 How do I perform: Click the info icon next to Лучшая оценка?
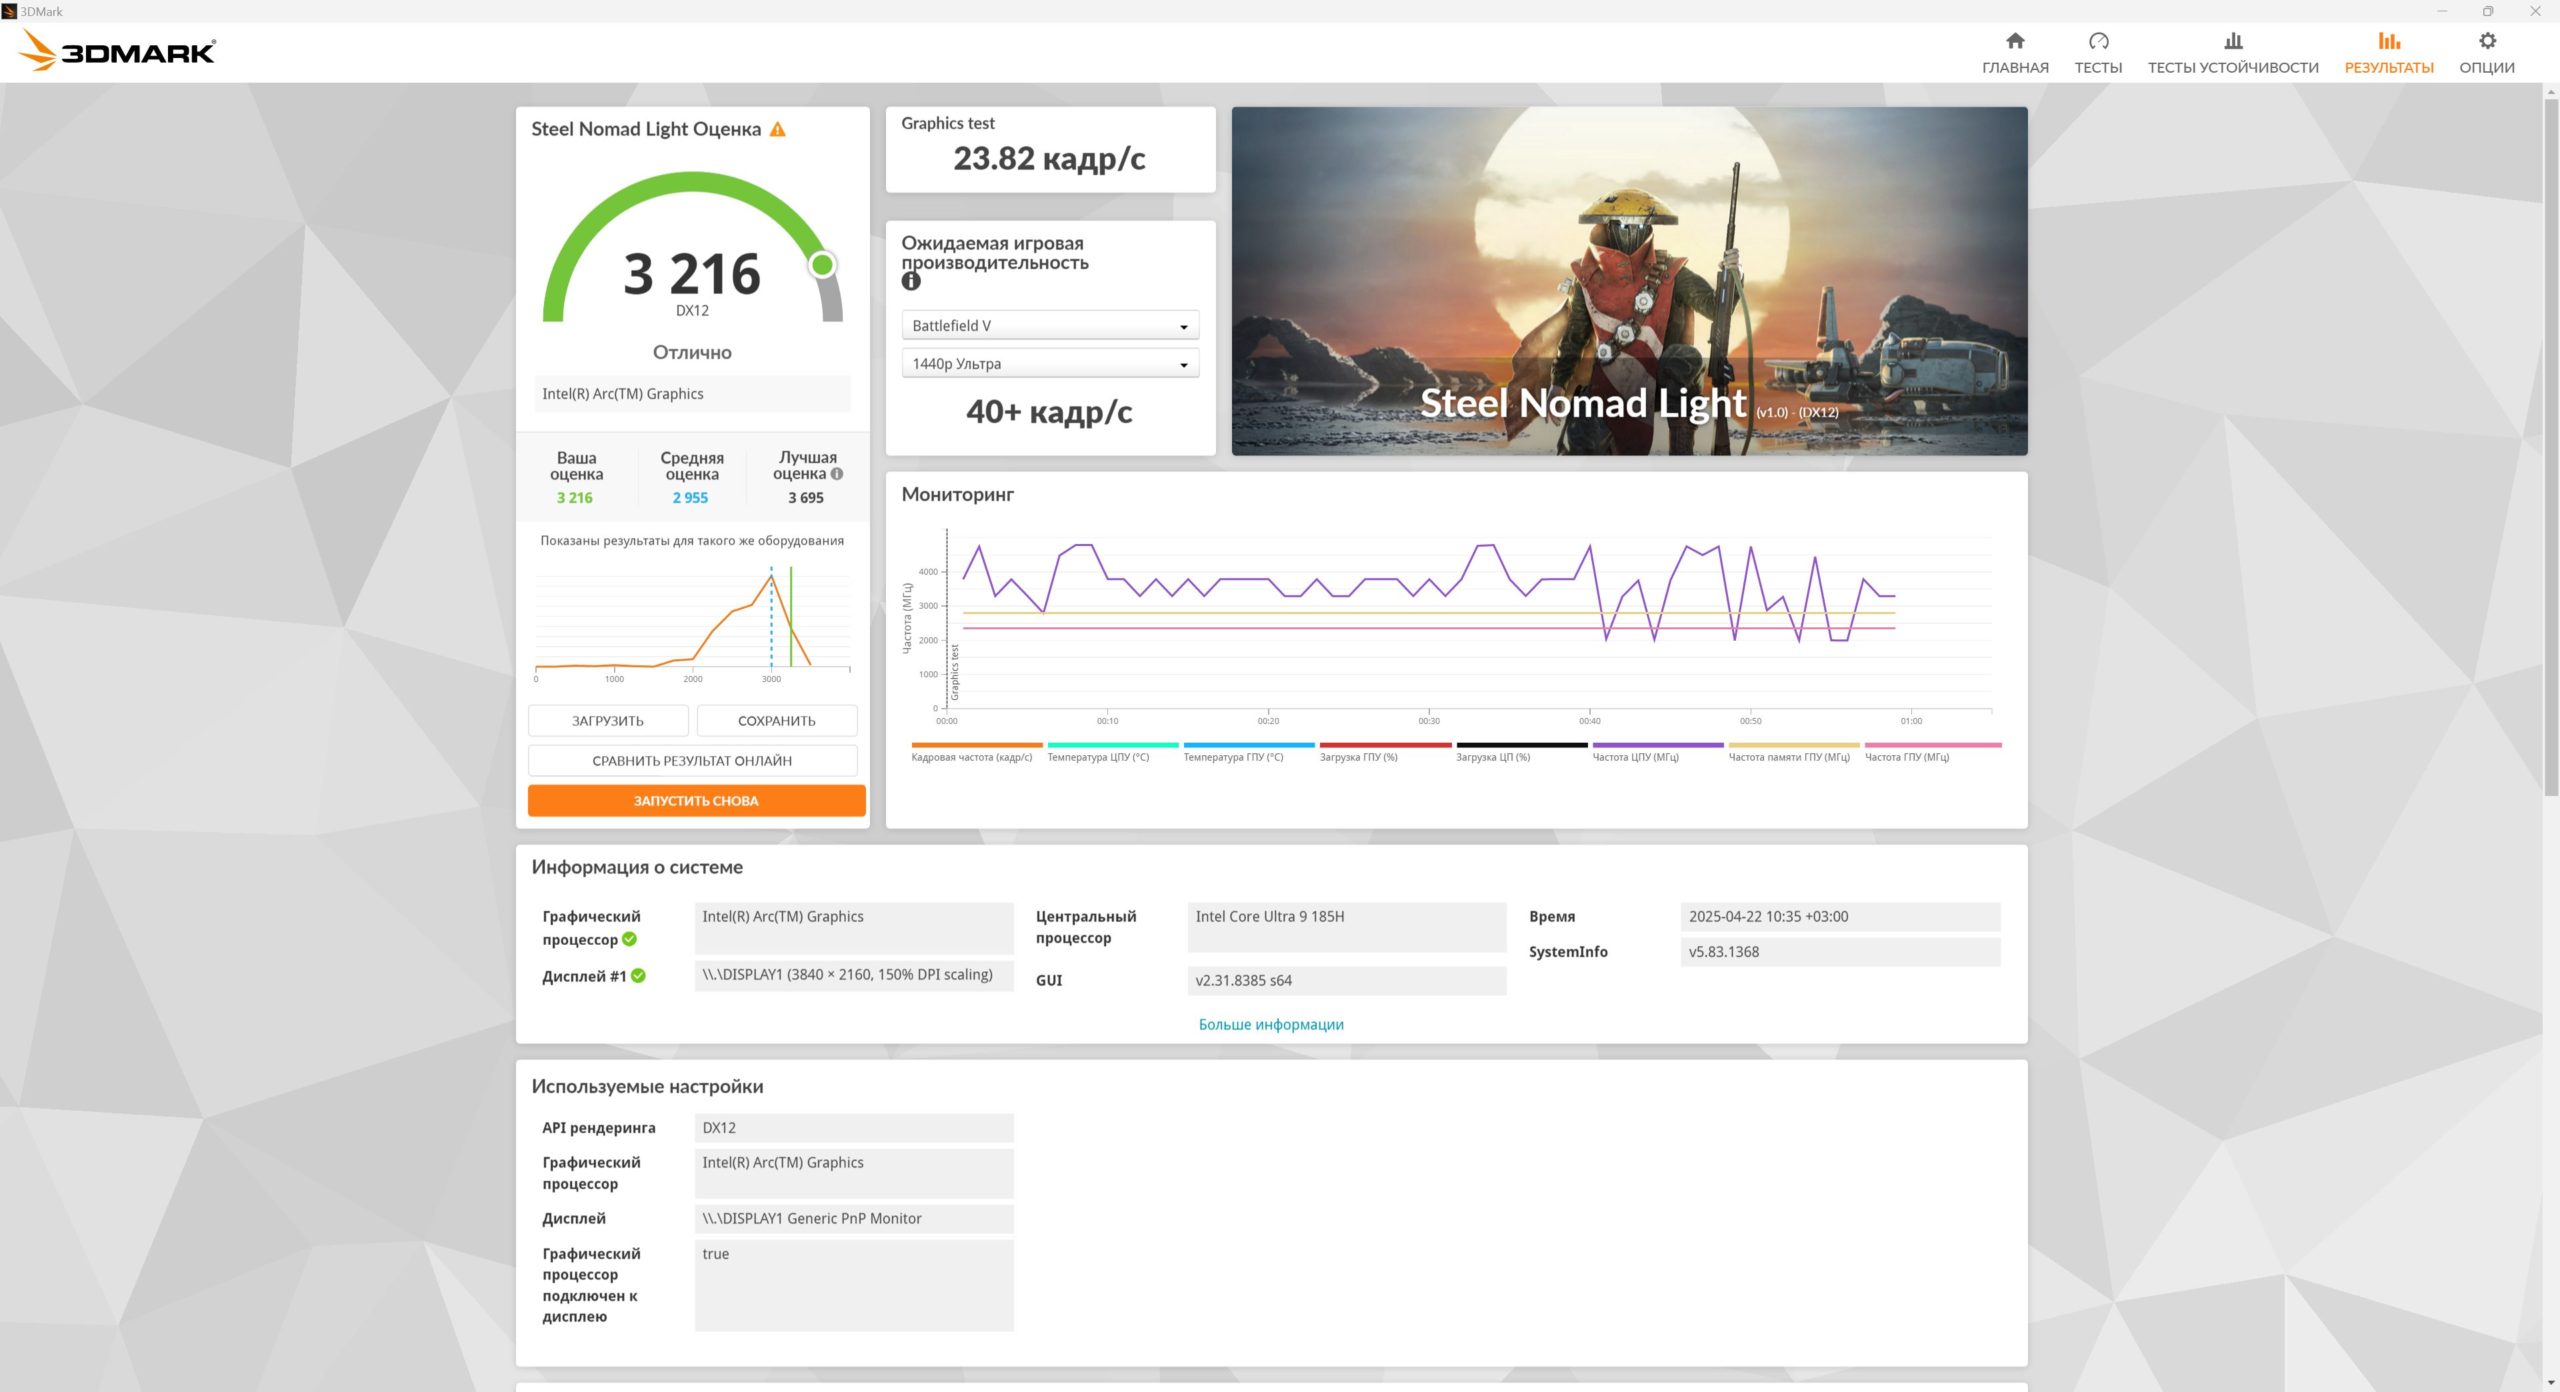[837, 474]
